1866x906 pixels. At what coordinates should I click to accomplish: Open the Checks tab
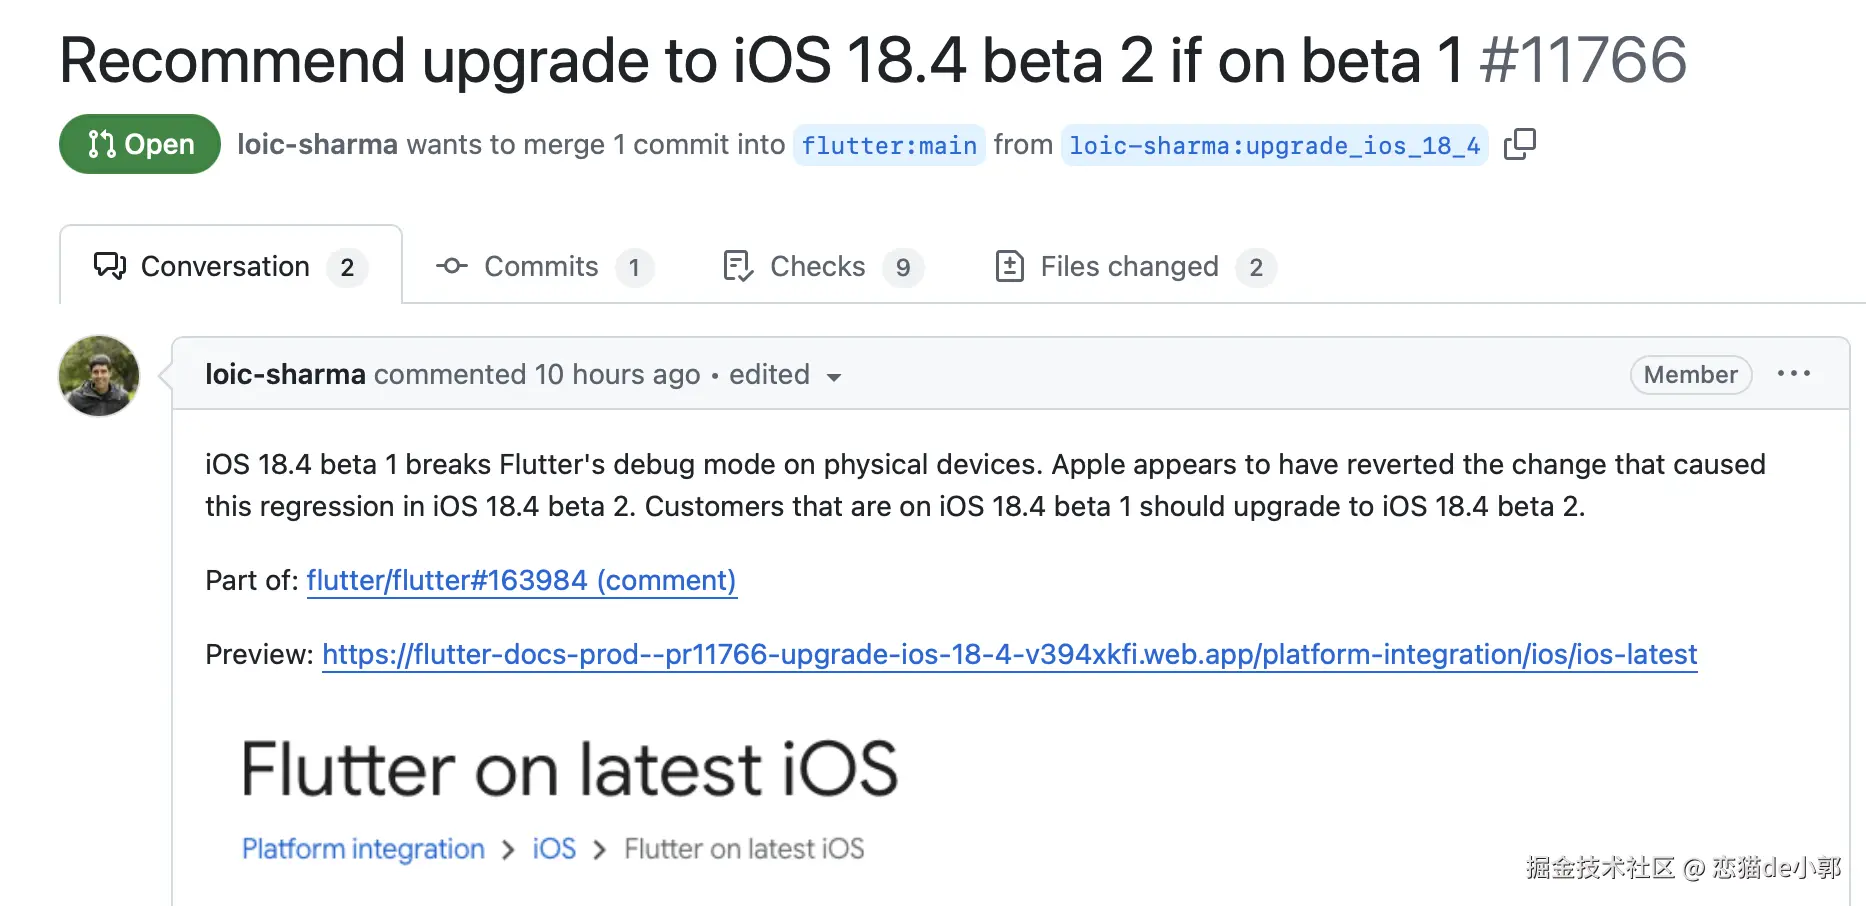coord(817,266)
